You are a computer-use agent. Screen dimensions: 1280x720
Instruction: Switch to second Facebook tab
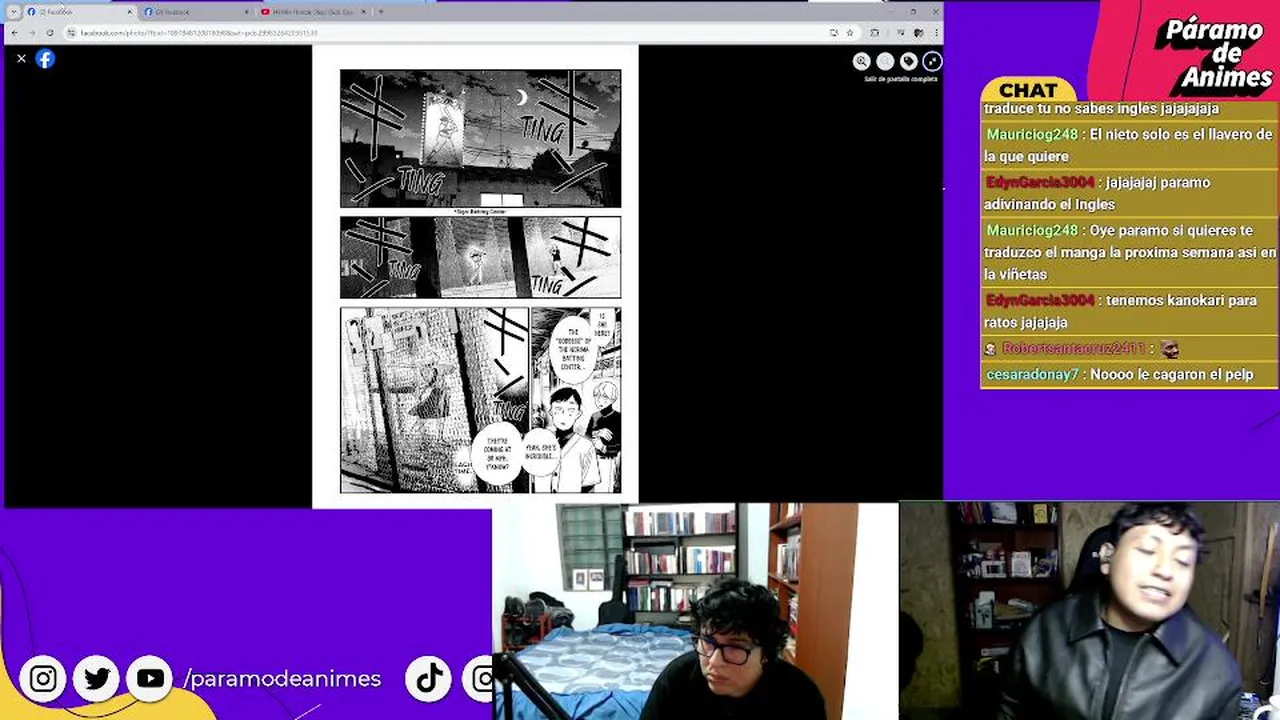coord(196,12)
